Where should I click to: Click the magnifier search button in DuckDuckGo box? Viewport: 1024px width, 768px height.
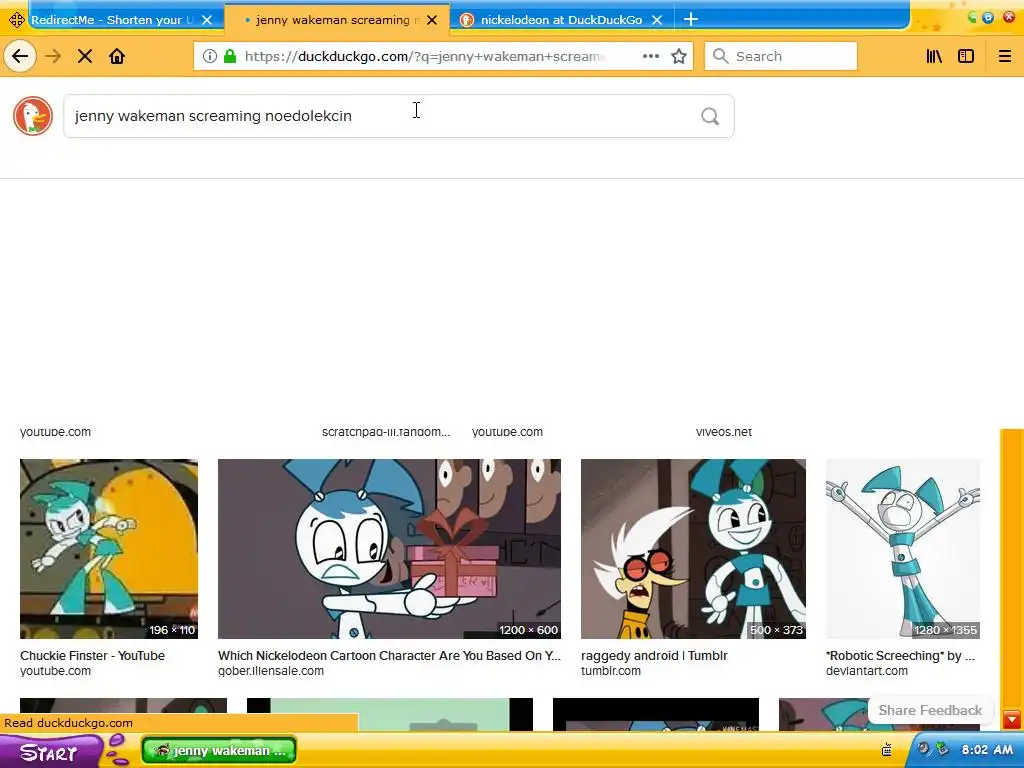point(710,116)
